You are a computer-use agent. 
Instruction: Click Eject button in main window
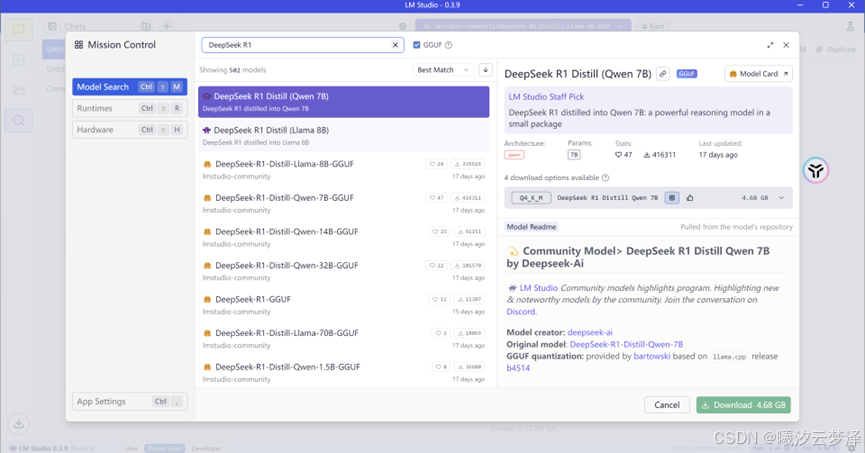pos(653,26)
